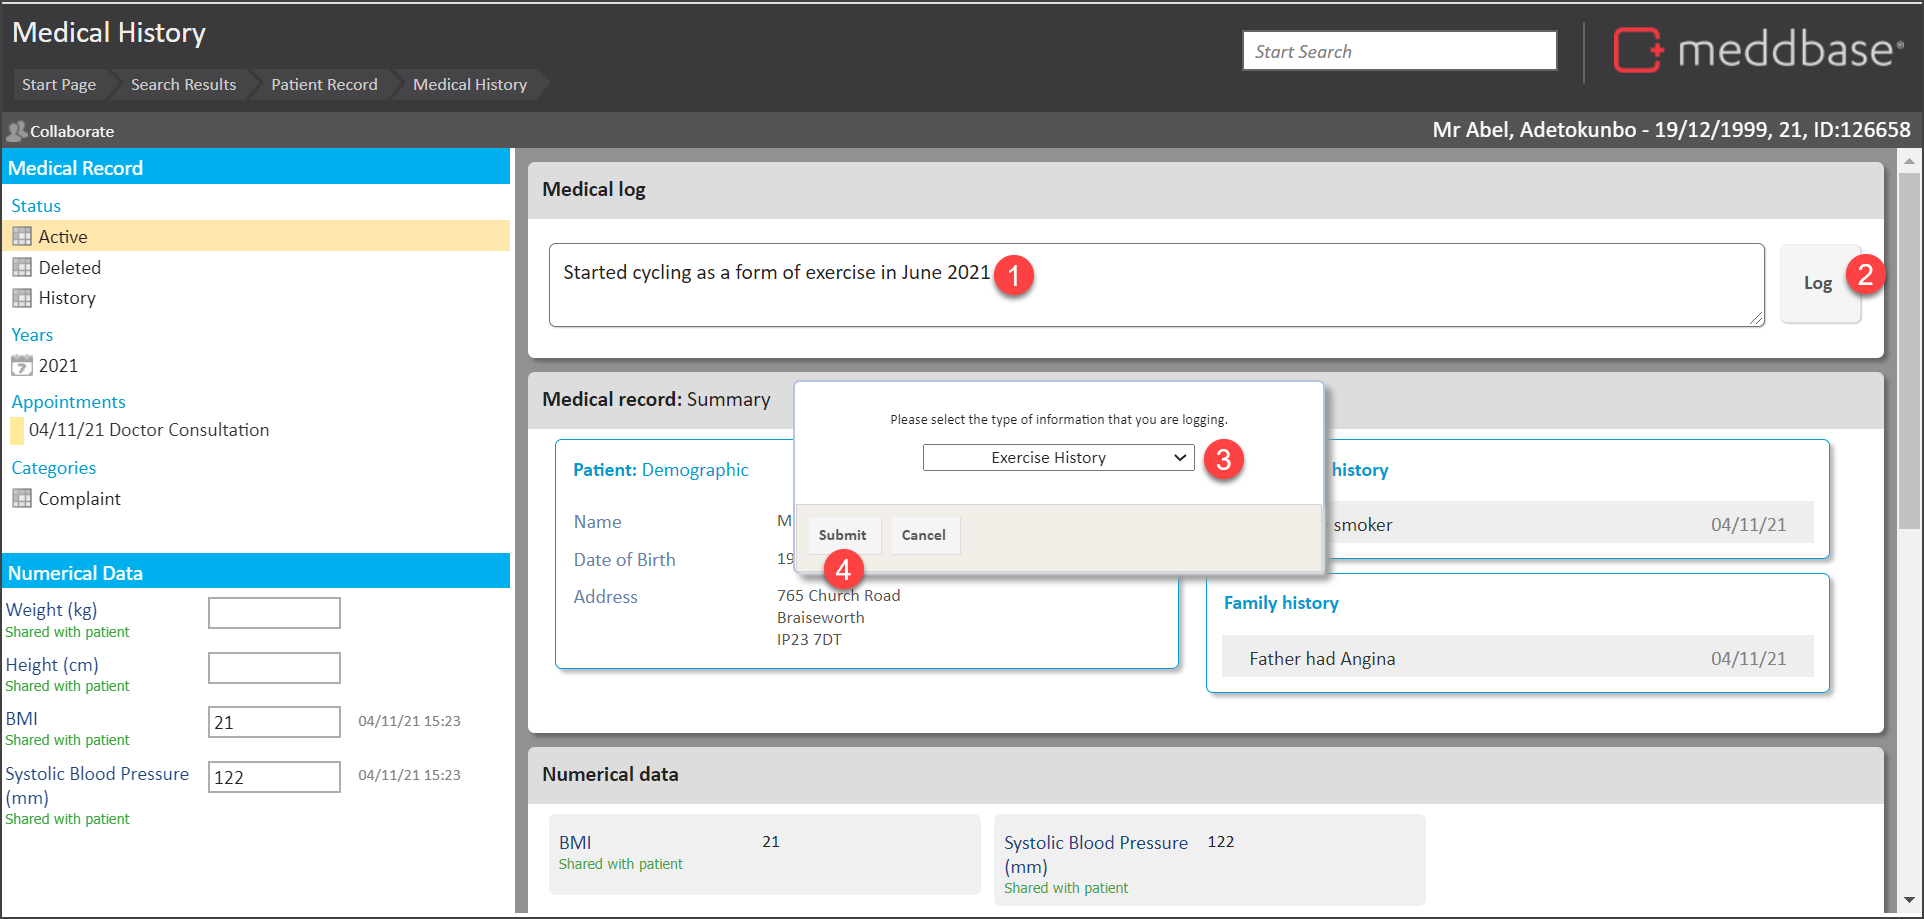Navigate to Search Results breadcrumb
The width and height of the screenshot is (1924, 919).
(183, 85)
